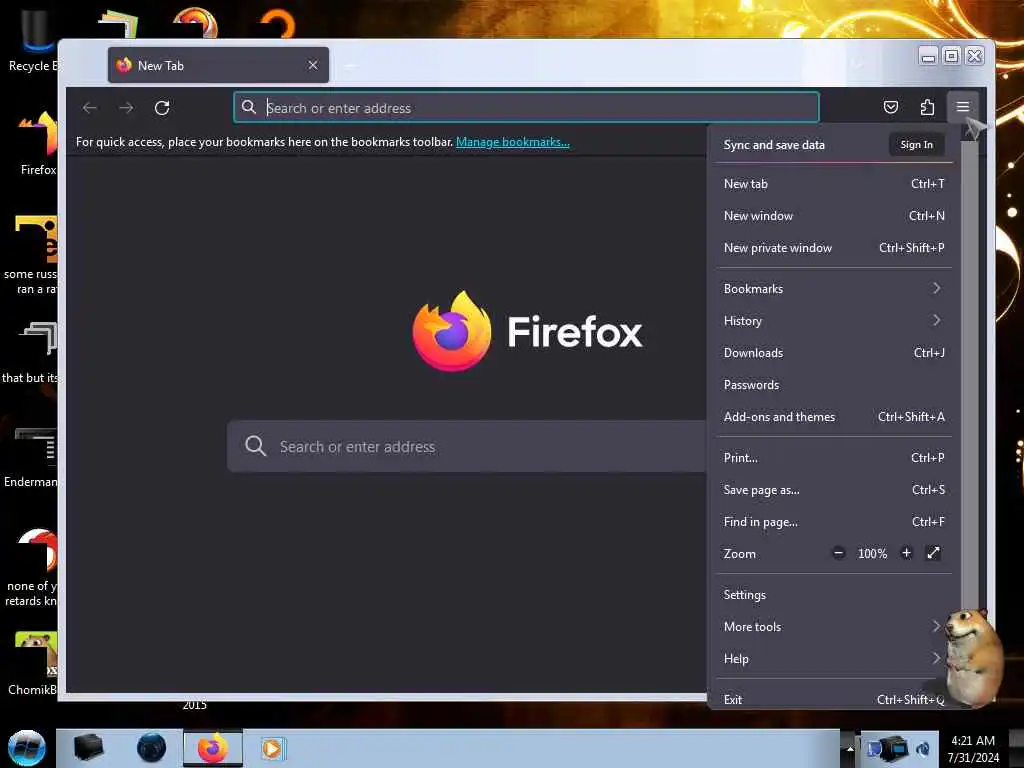Image resolution: width=1024 pixels, height=768 pixels.
Task: Select Save page as...
Action: pos(834,490)
